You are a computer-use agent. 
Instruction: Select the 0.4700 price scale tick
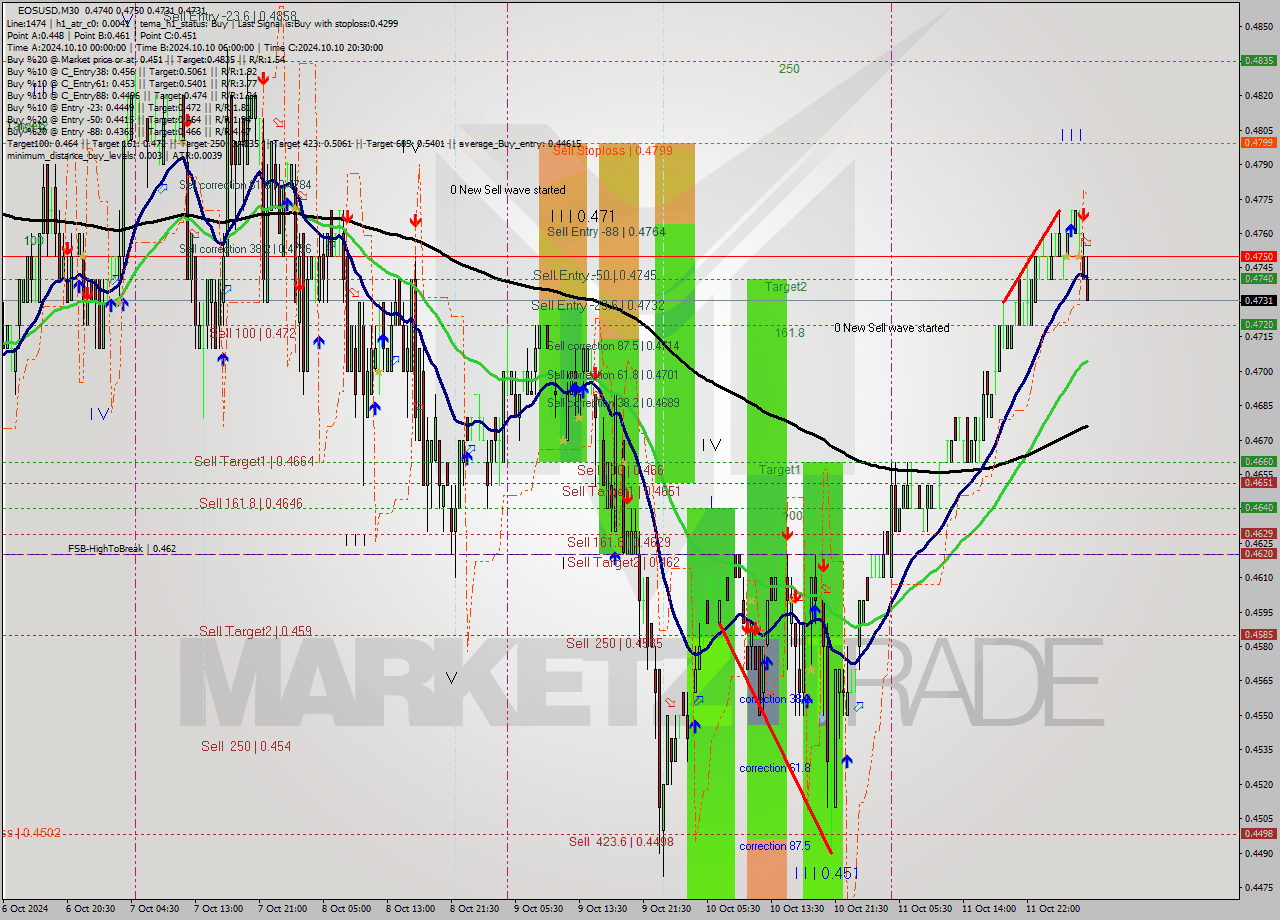(1259, 371)
